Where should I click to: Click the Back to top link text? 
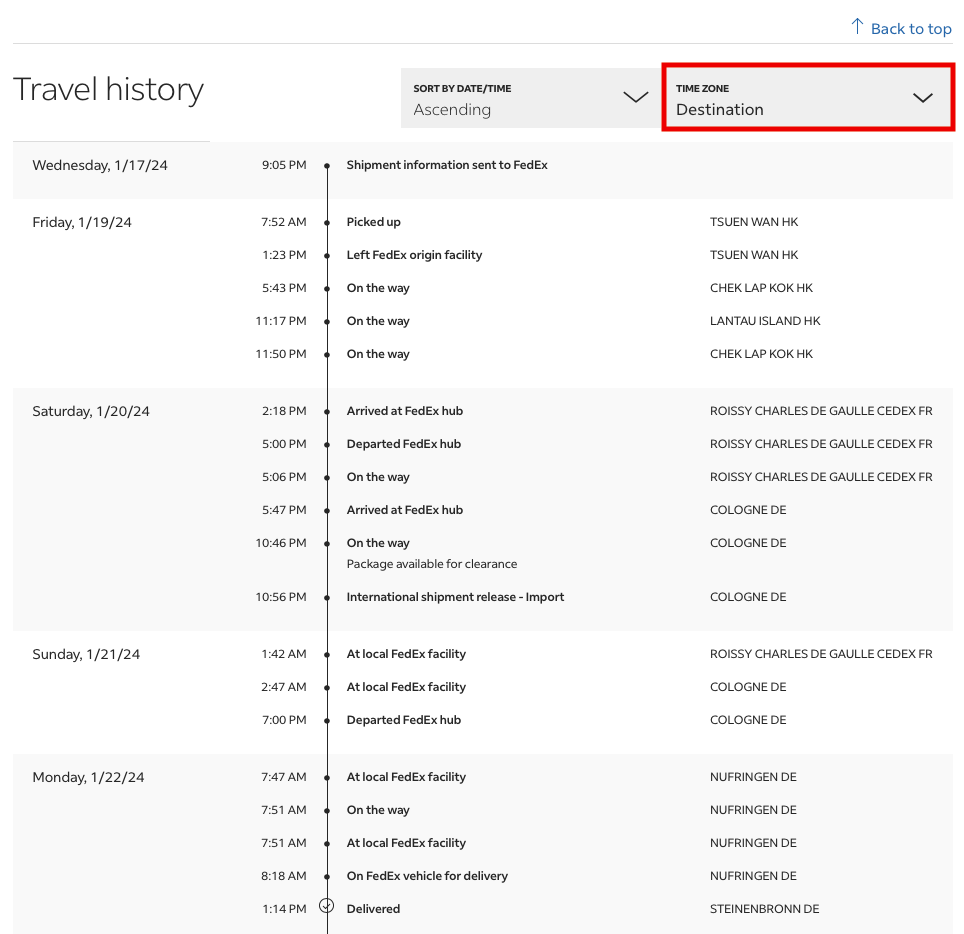[911, 29]
